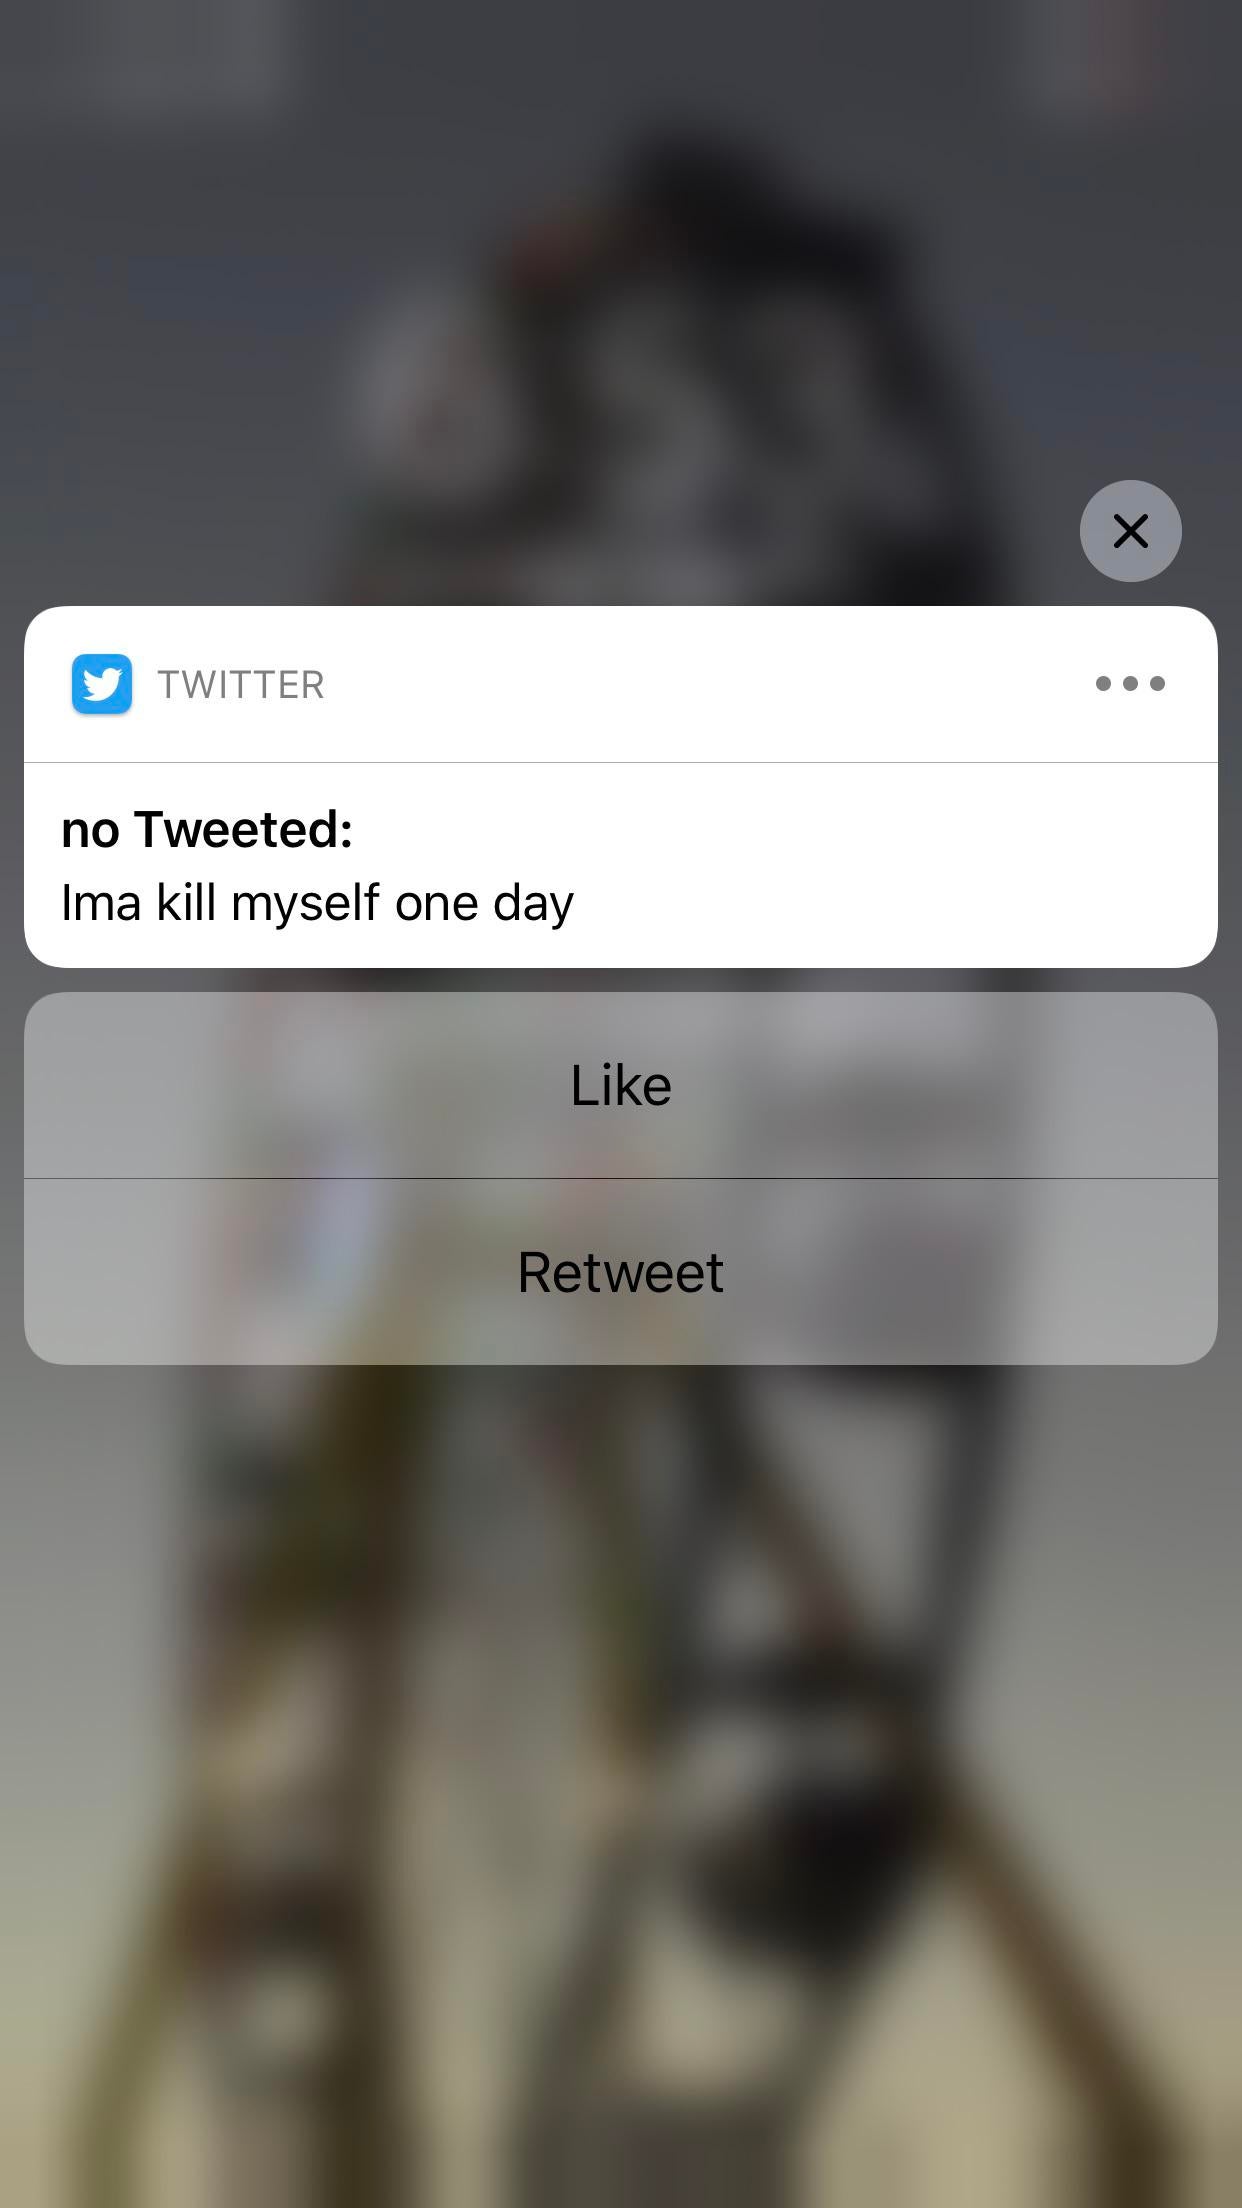Show notification settings via the ellipsis icon

(1130, 684)
